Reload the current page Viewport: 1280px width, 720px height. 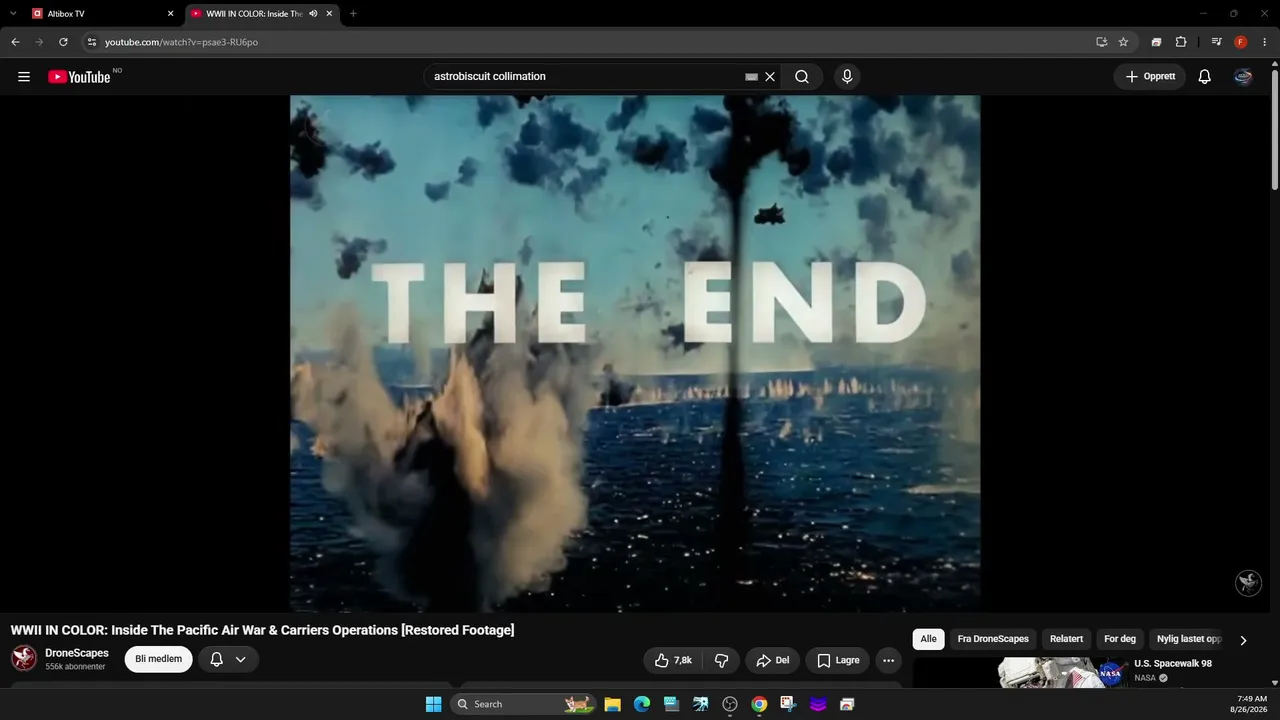[x=63, y=42]
